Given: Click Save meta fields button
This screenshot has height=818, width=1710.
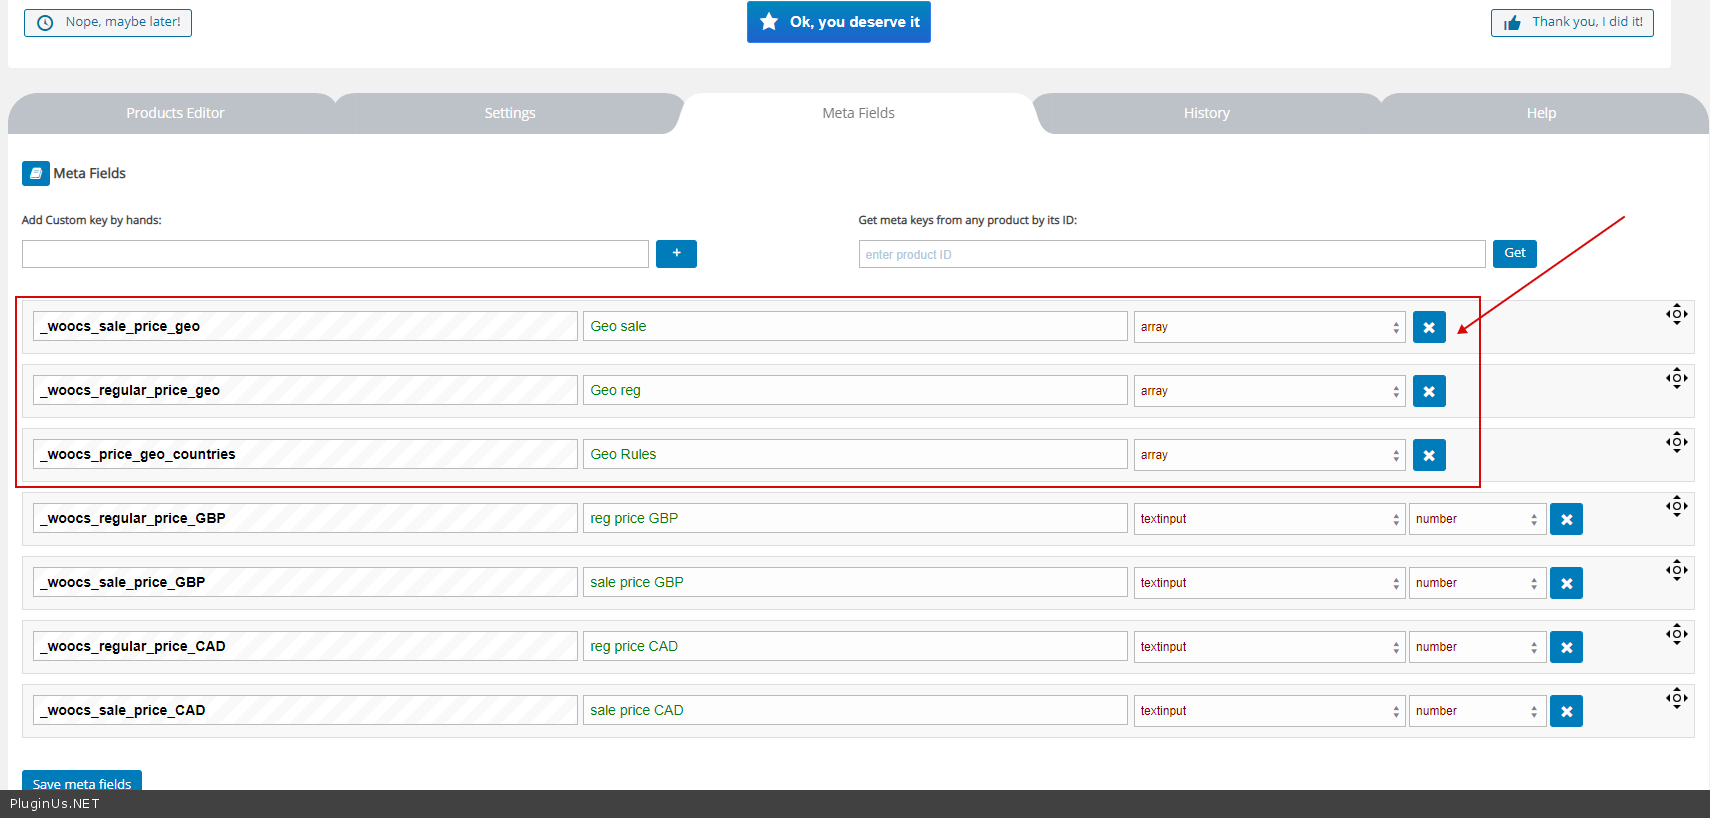Looking at the screenshot, I should coord(82,782).
